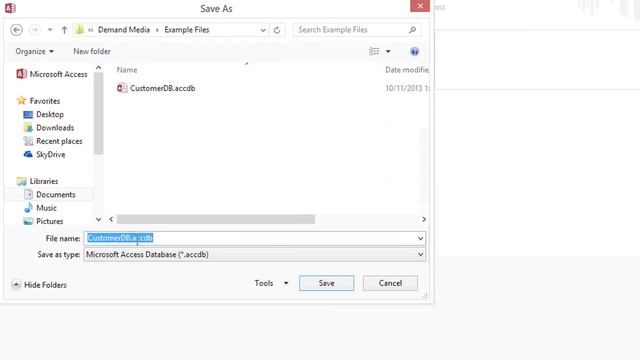Select Libraries in navigation pane
The width and height of the screenshot is (640, 360).
pos(38,181)
